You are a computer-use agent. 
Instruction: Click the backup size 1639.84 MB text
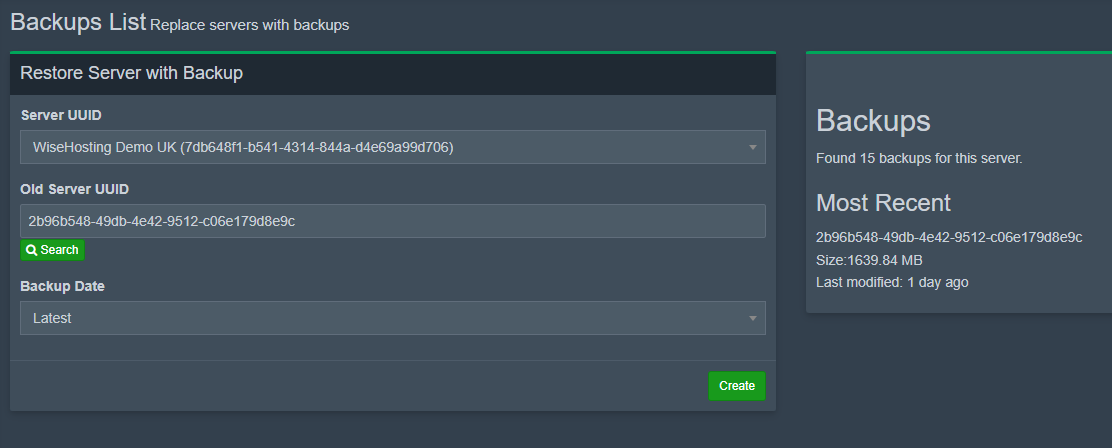coord(869,260)
